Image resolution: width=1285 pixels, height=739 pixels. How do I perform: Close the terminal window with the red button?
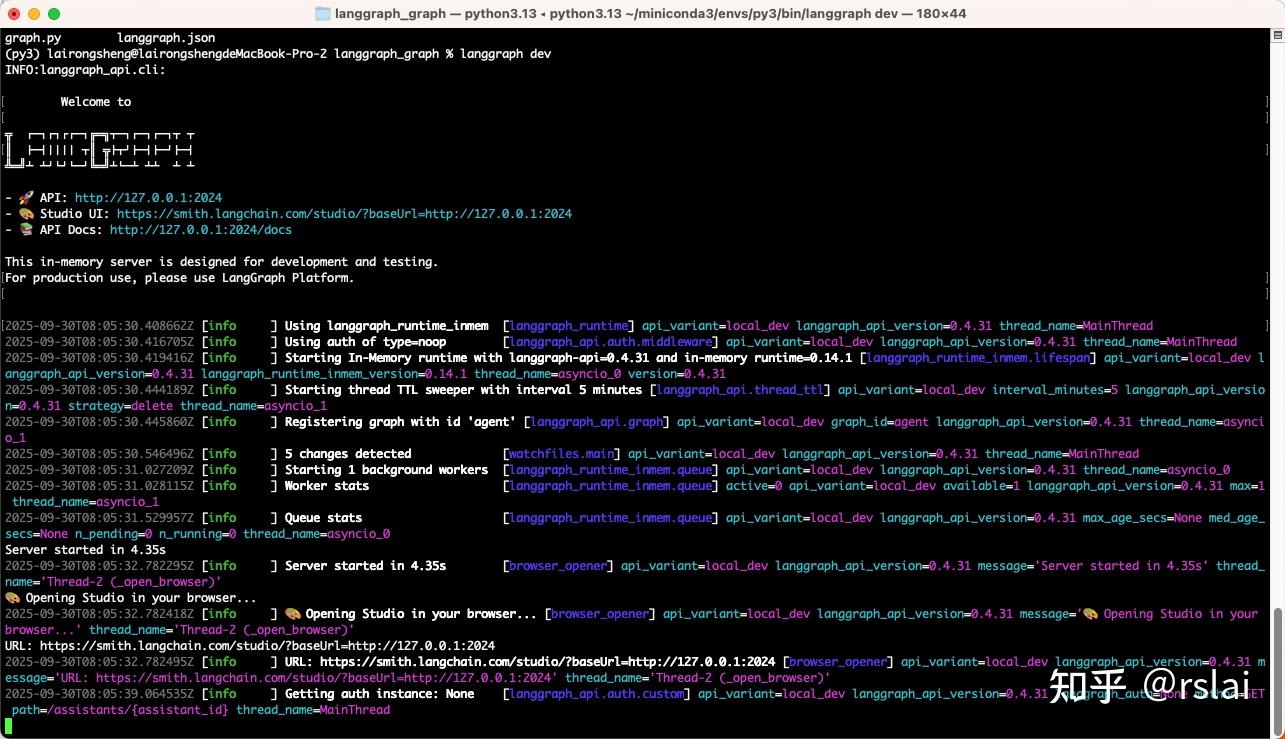[x=14, y=14]
